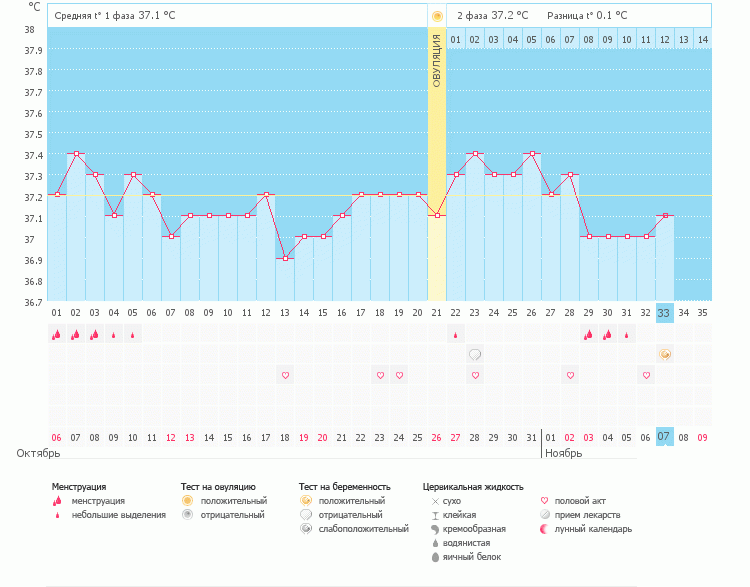Click the weak positive pregnancy test legend icon
This screenshot has height=587, width=750.
(x=305, y=529)
